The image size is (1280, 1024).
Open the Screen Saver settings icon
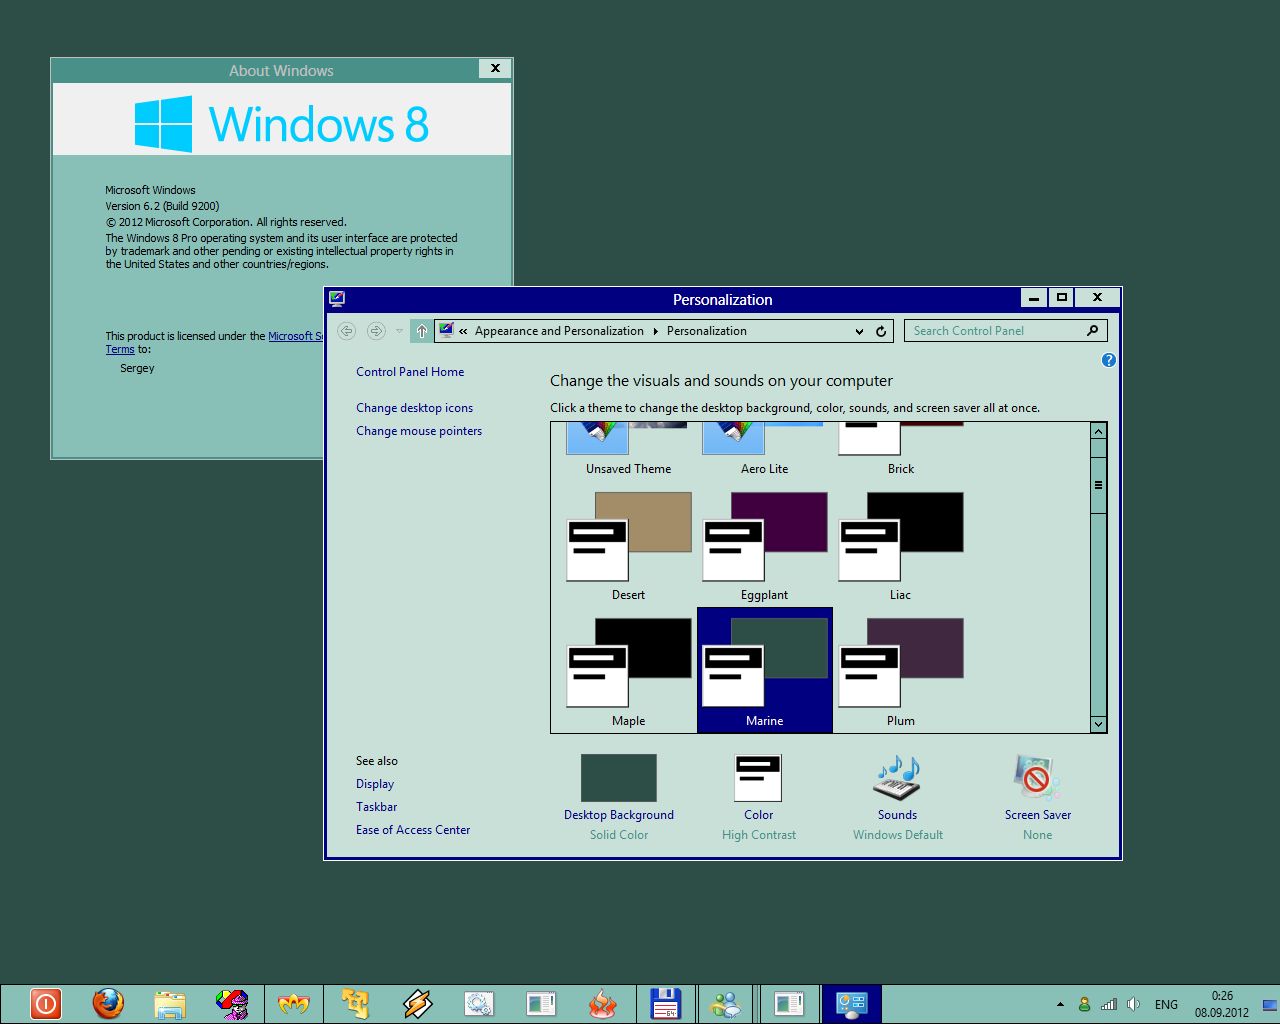pos(1037,779)
